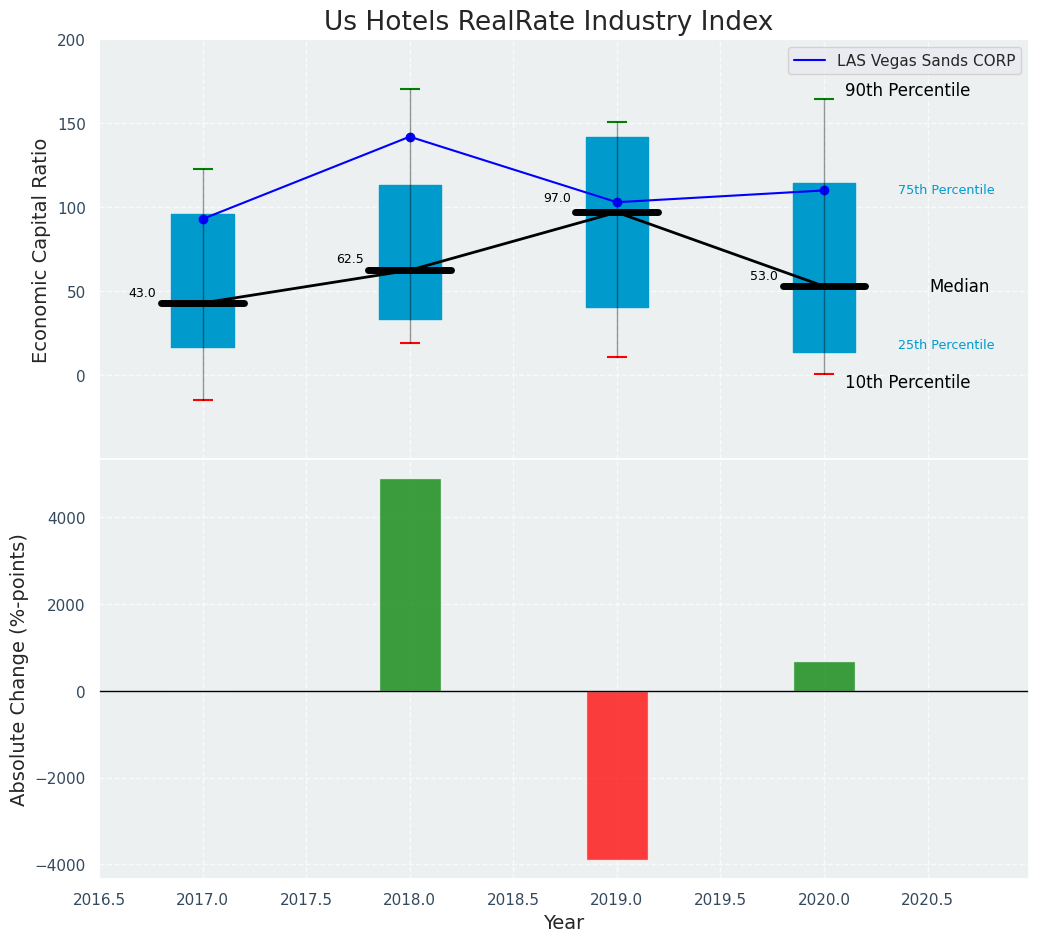1039x942 pixels.
Task: Click the 25th Percentile annotation text
Action: [x=945, y=345]
